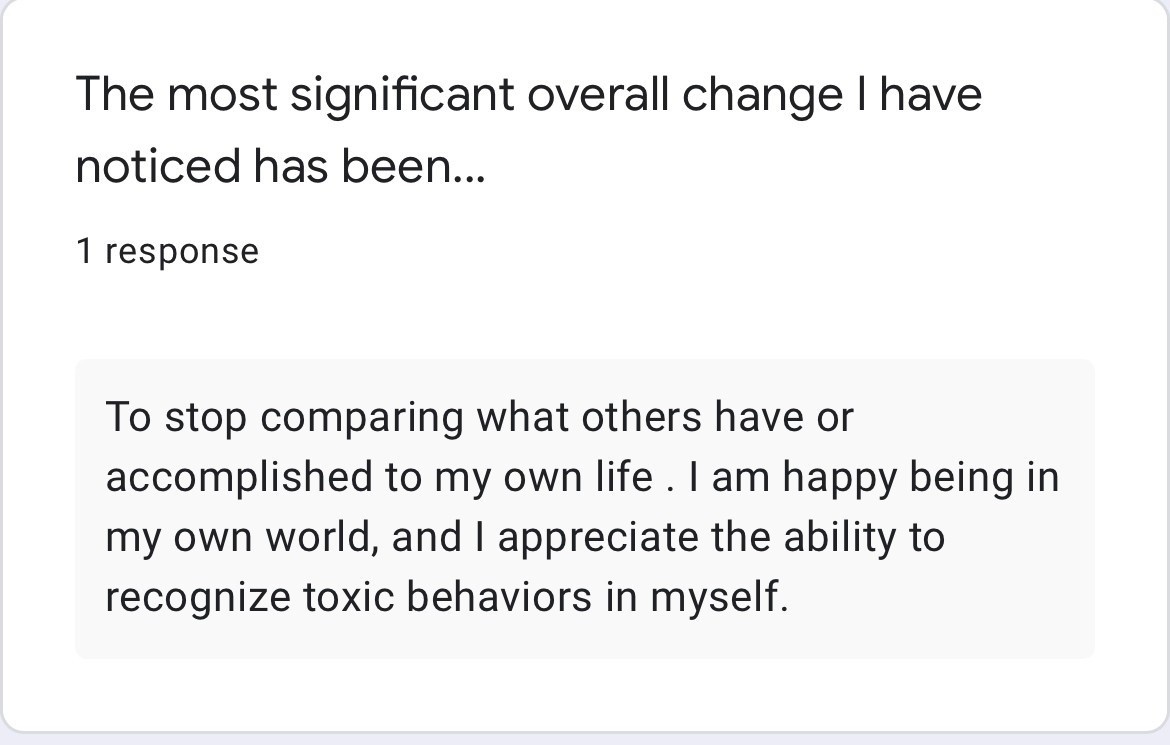1170x745 pixels.
Task: Click the second title line 'noticed has been...'
Action: pyautogui.click(x=281, y=165)
